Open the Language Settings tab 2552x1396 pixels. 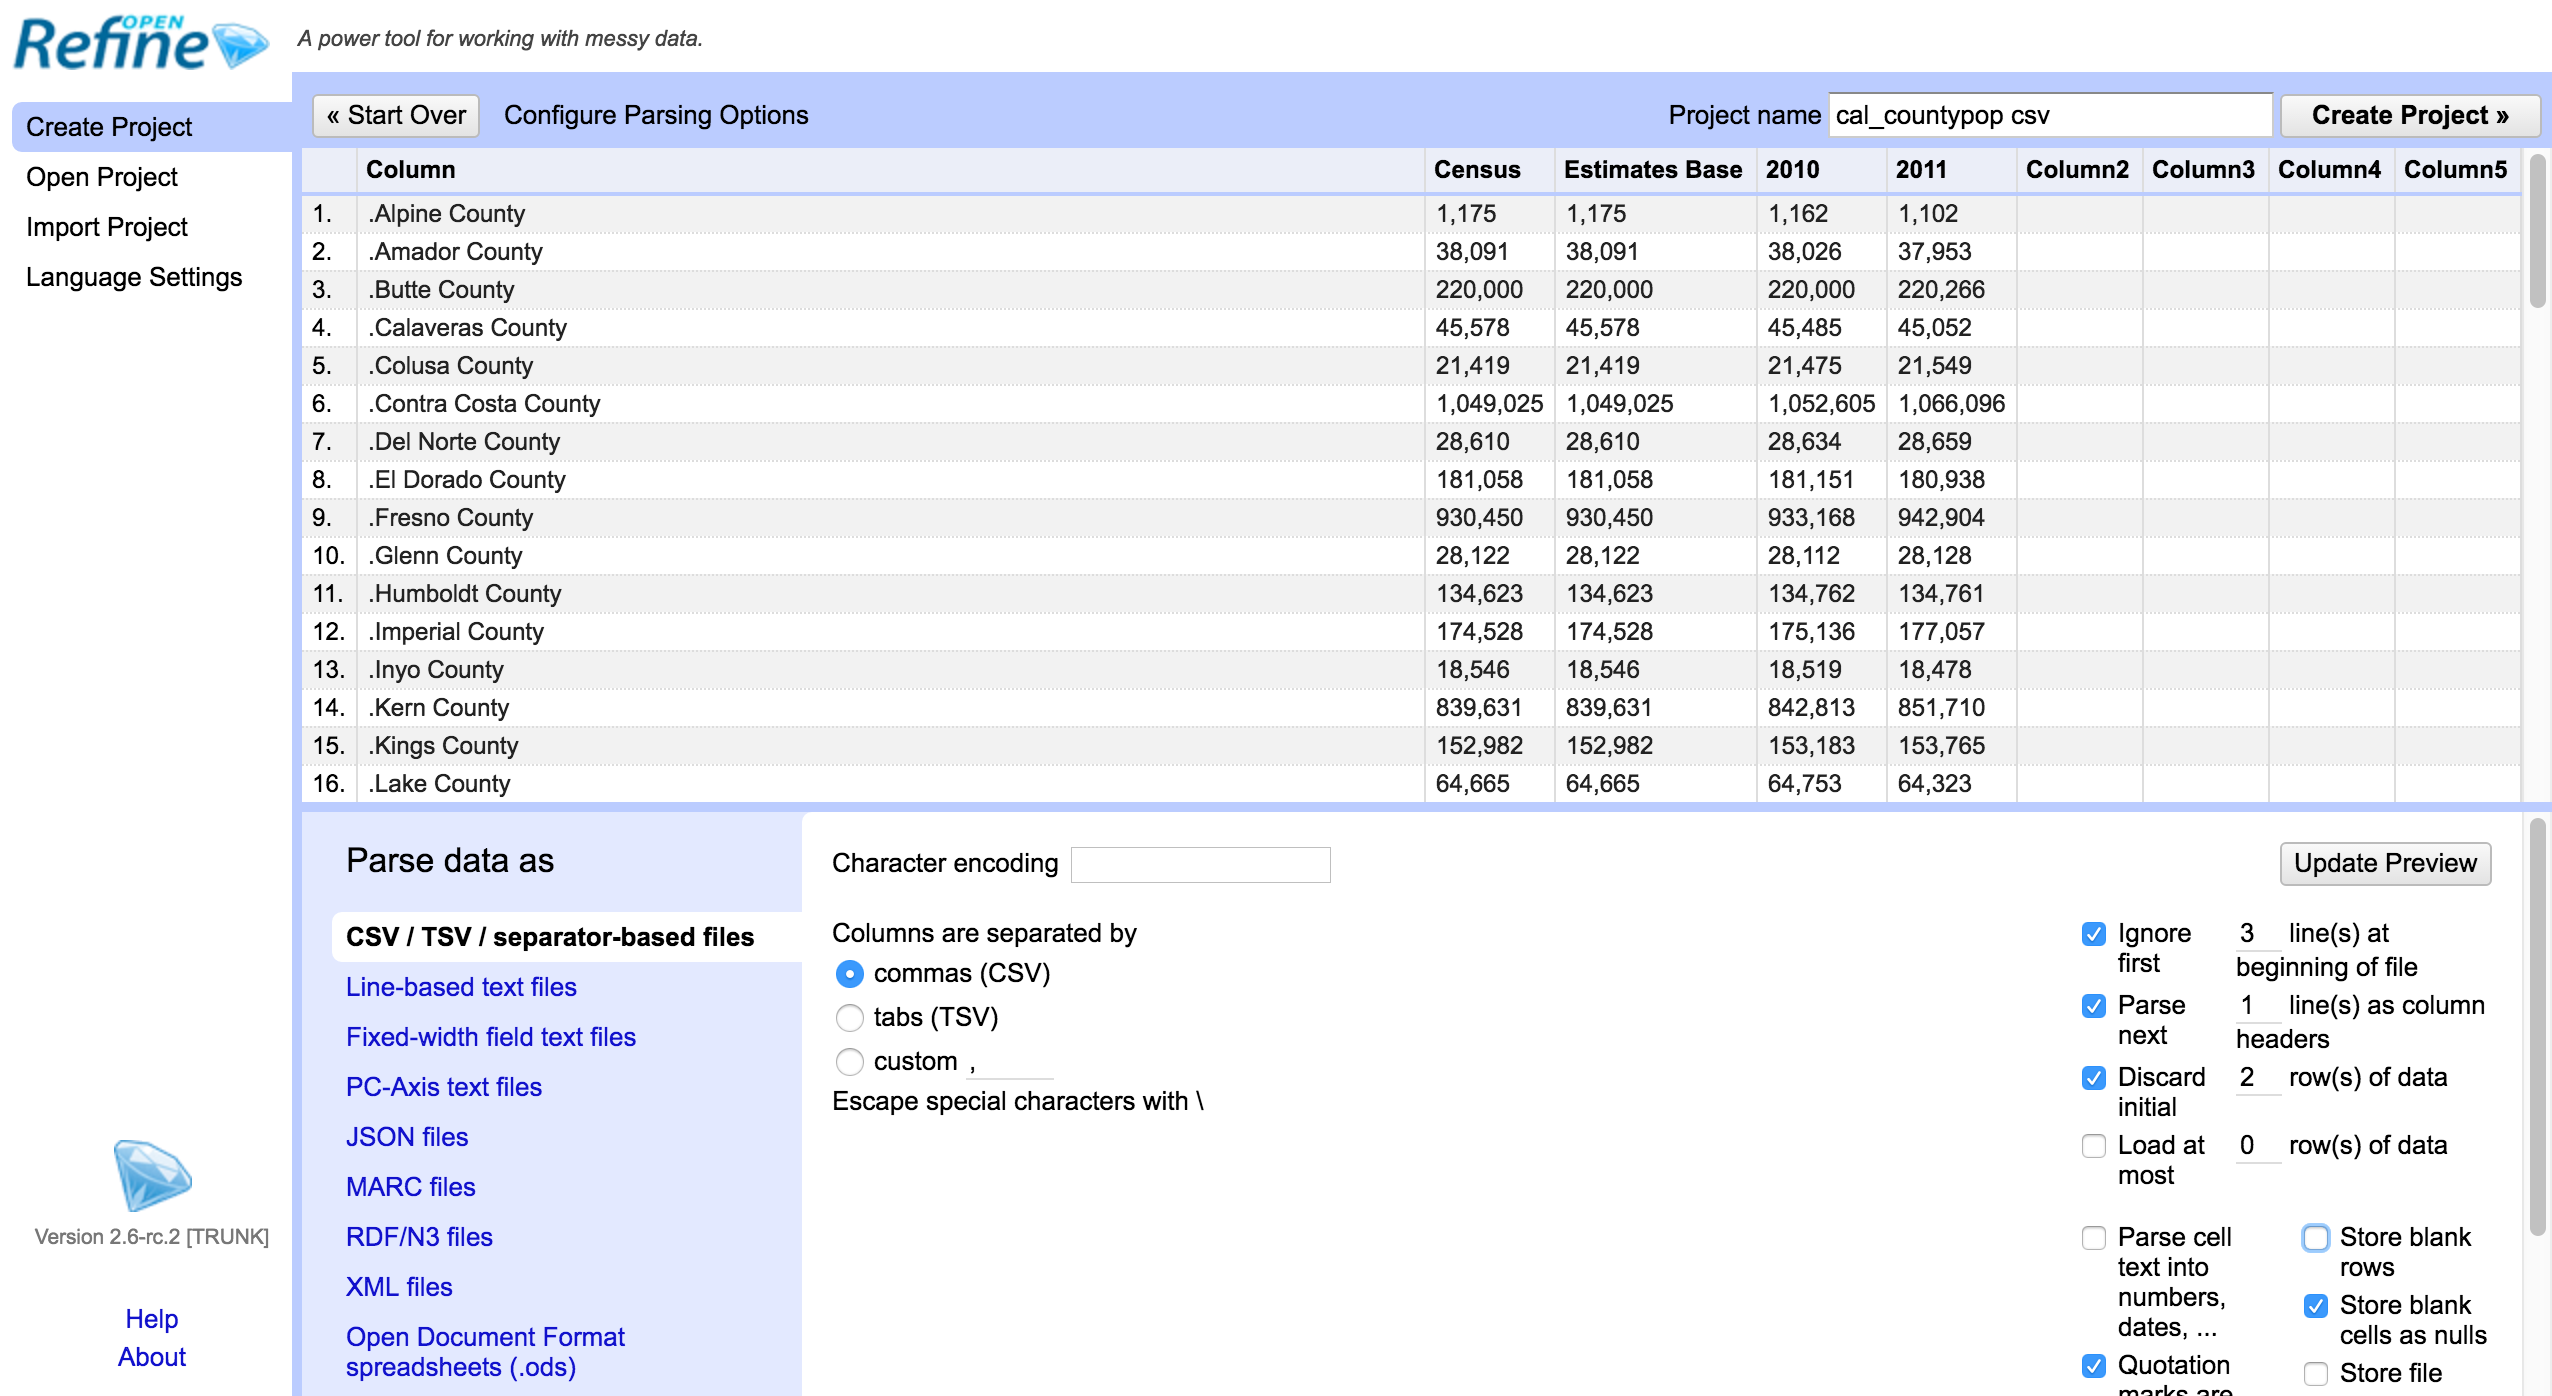pos(134,277)
